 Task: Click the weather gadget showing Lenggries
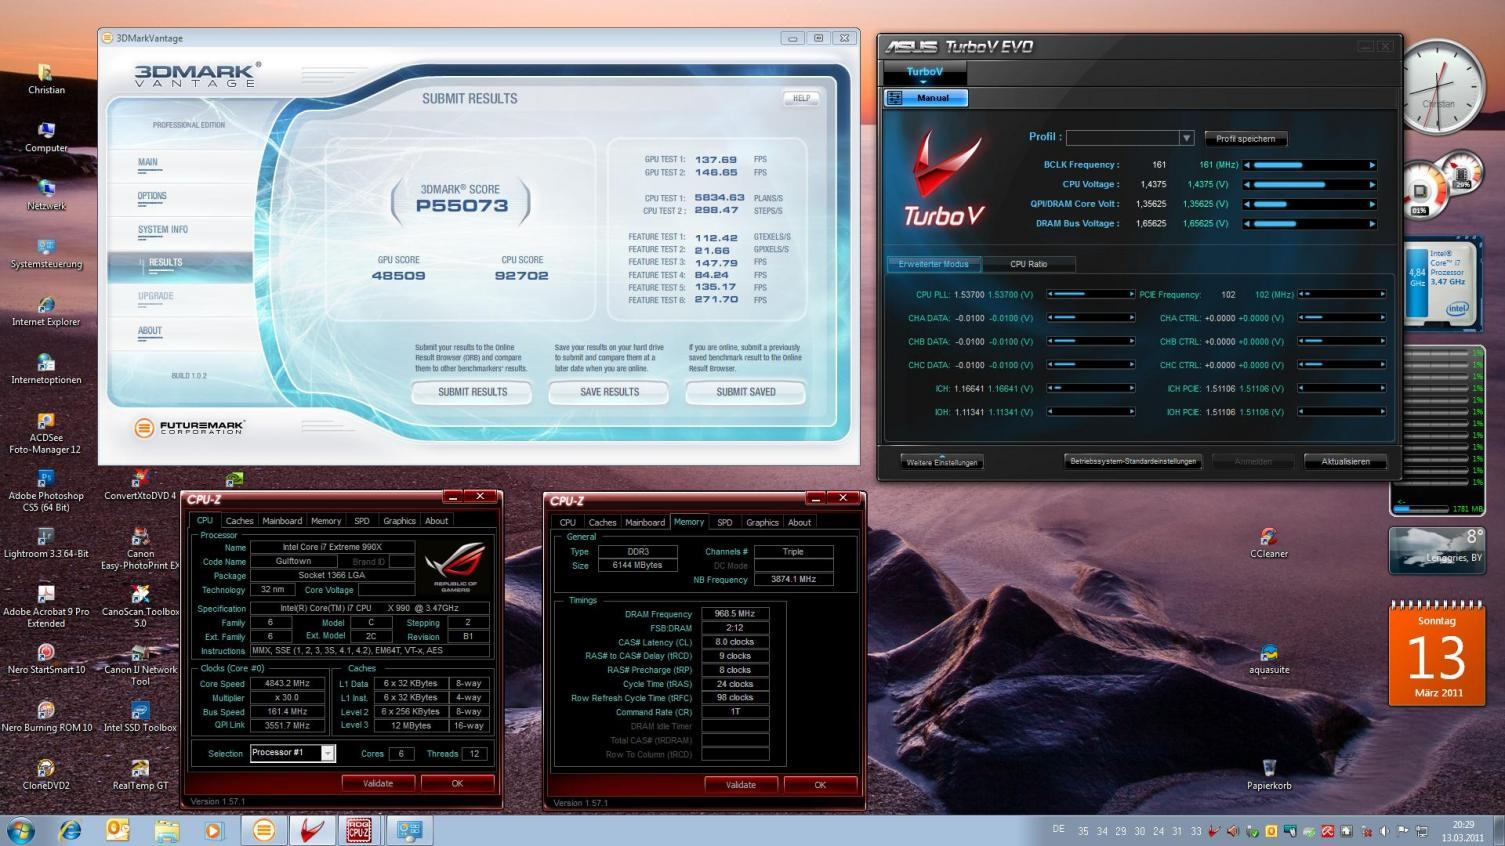pyautogui.click(x=1436, y=551)
